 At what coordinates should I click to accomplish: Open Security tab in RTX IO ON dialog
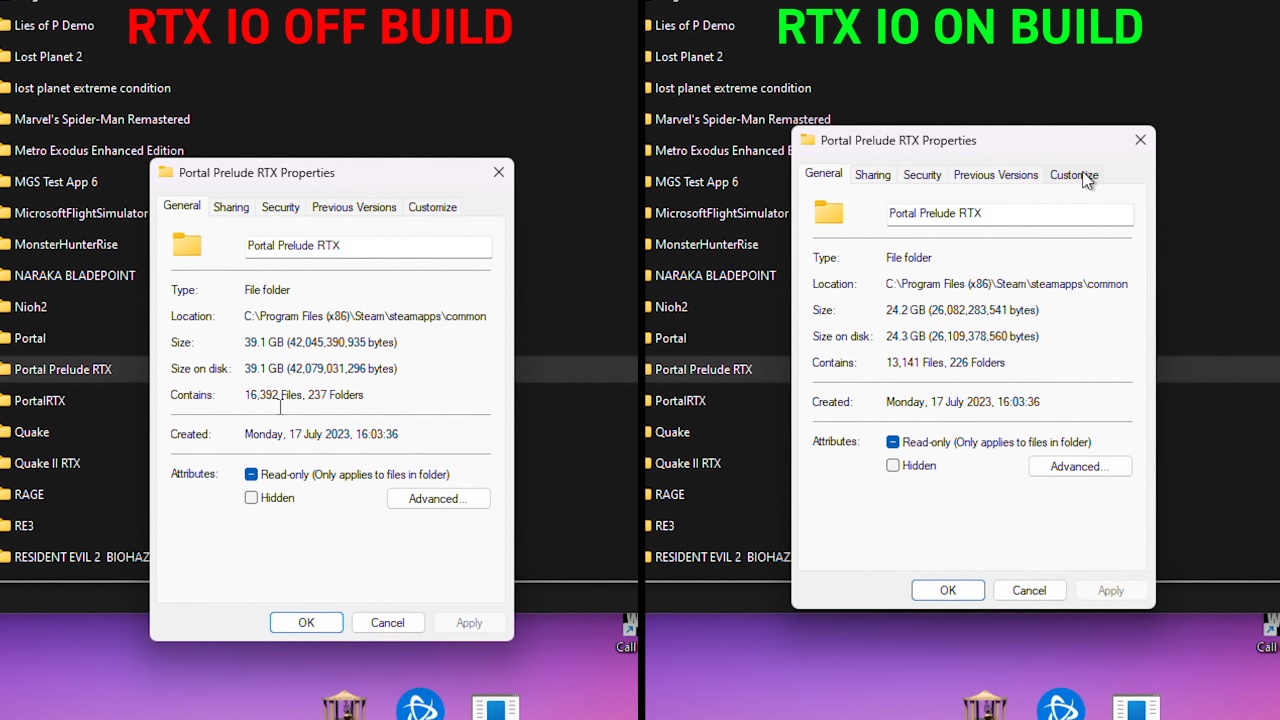(922, 175)
